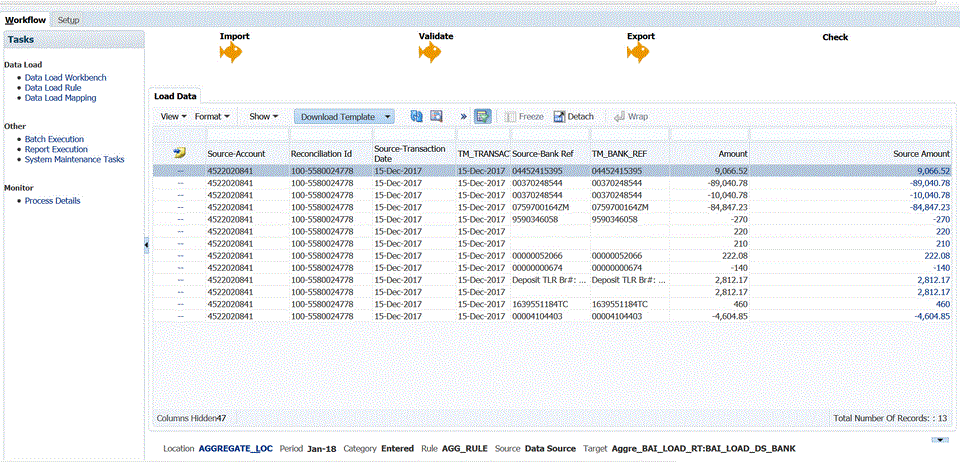960x462 pixels.
Task: Open the Format dropdown menu
Action: click(212, 116)
